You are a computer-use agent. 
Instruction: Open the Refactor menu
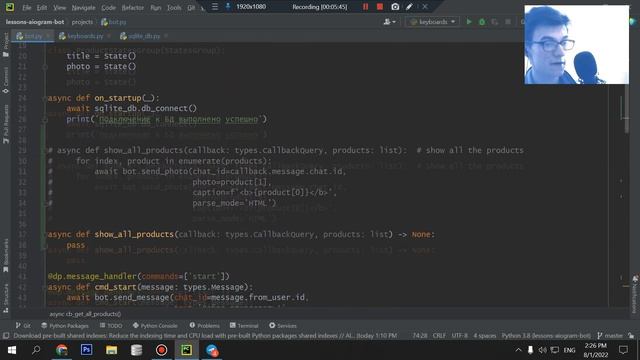(133, 7)
